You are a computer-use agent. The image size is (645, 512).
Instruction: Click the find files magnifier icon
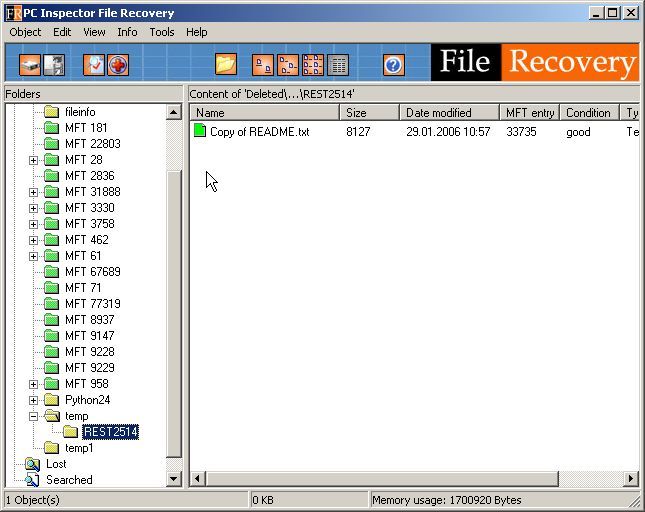click(x=94, y=65)
